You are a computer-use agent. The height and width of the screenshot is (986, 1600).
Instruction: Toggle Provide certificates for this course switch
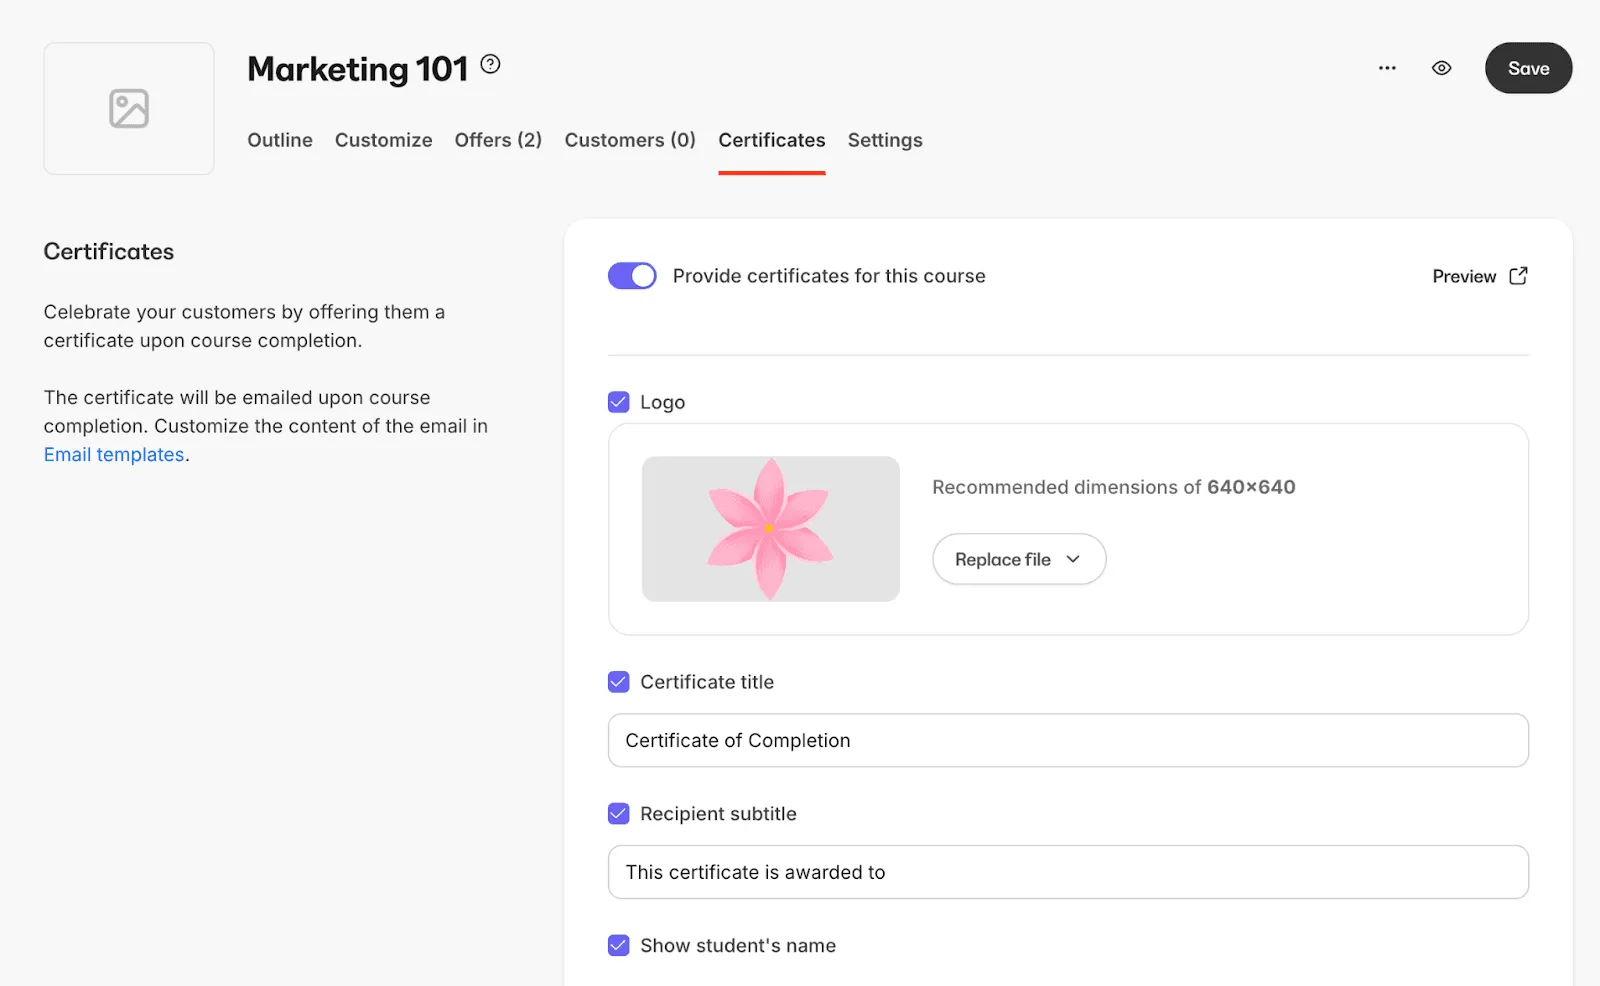632,276
